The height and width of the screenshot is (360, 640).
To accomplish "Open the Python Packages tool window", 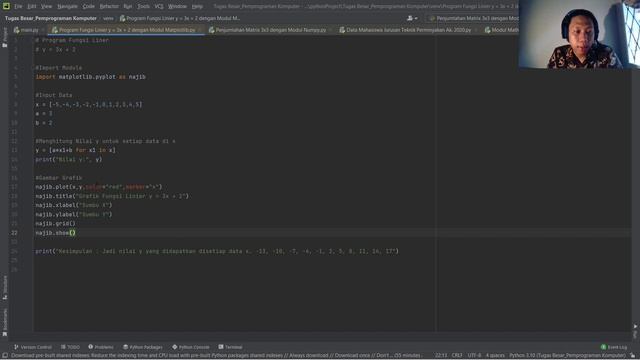I will coord(143,347).
